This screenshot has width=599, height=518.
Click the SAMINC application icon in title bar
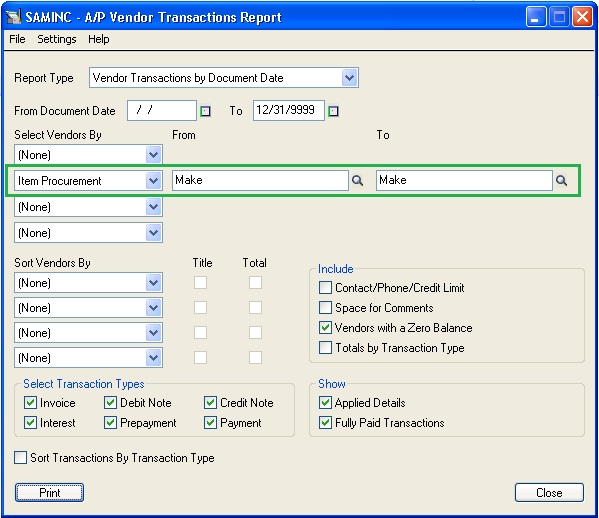pos(14,17)
